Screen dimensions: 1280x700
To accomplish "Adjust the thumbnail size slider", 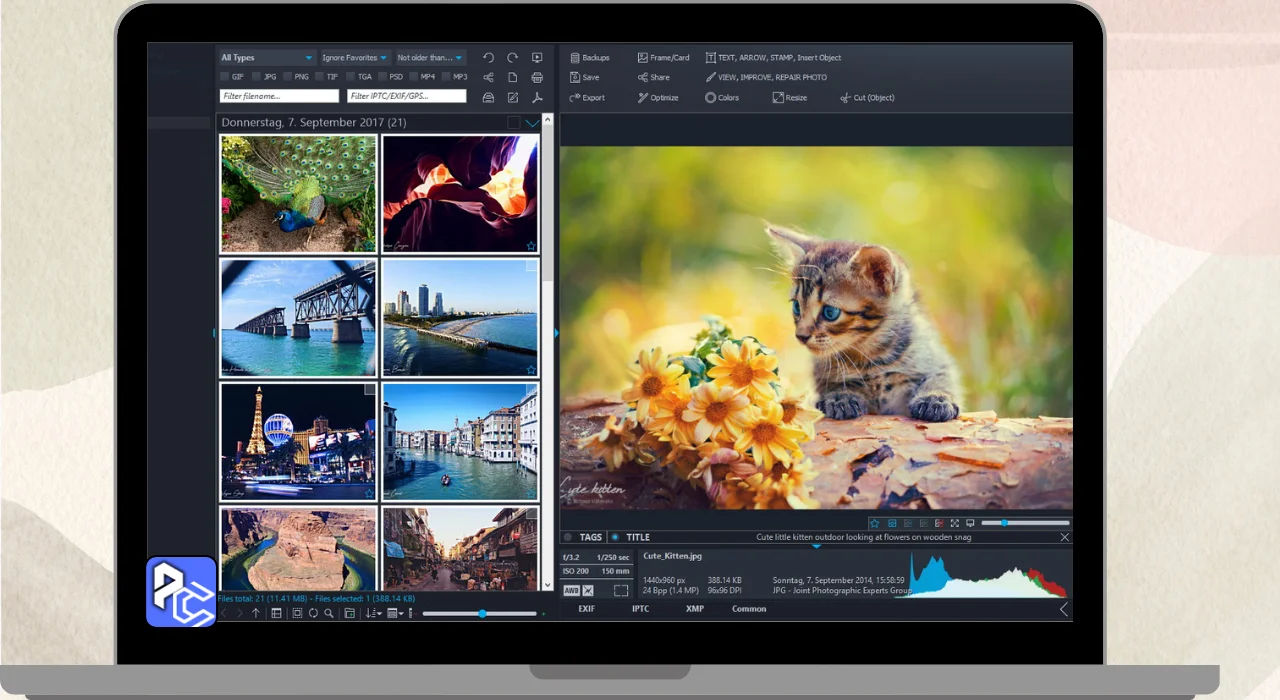I will [x=482, y=613].
